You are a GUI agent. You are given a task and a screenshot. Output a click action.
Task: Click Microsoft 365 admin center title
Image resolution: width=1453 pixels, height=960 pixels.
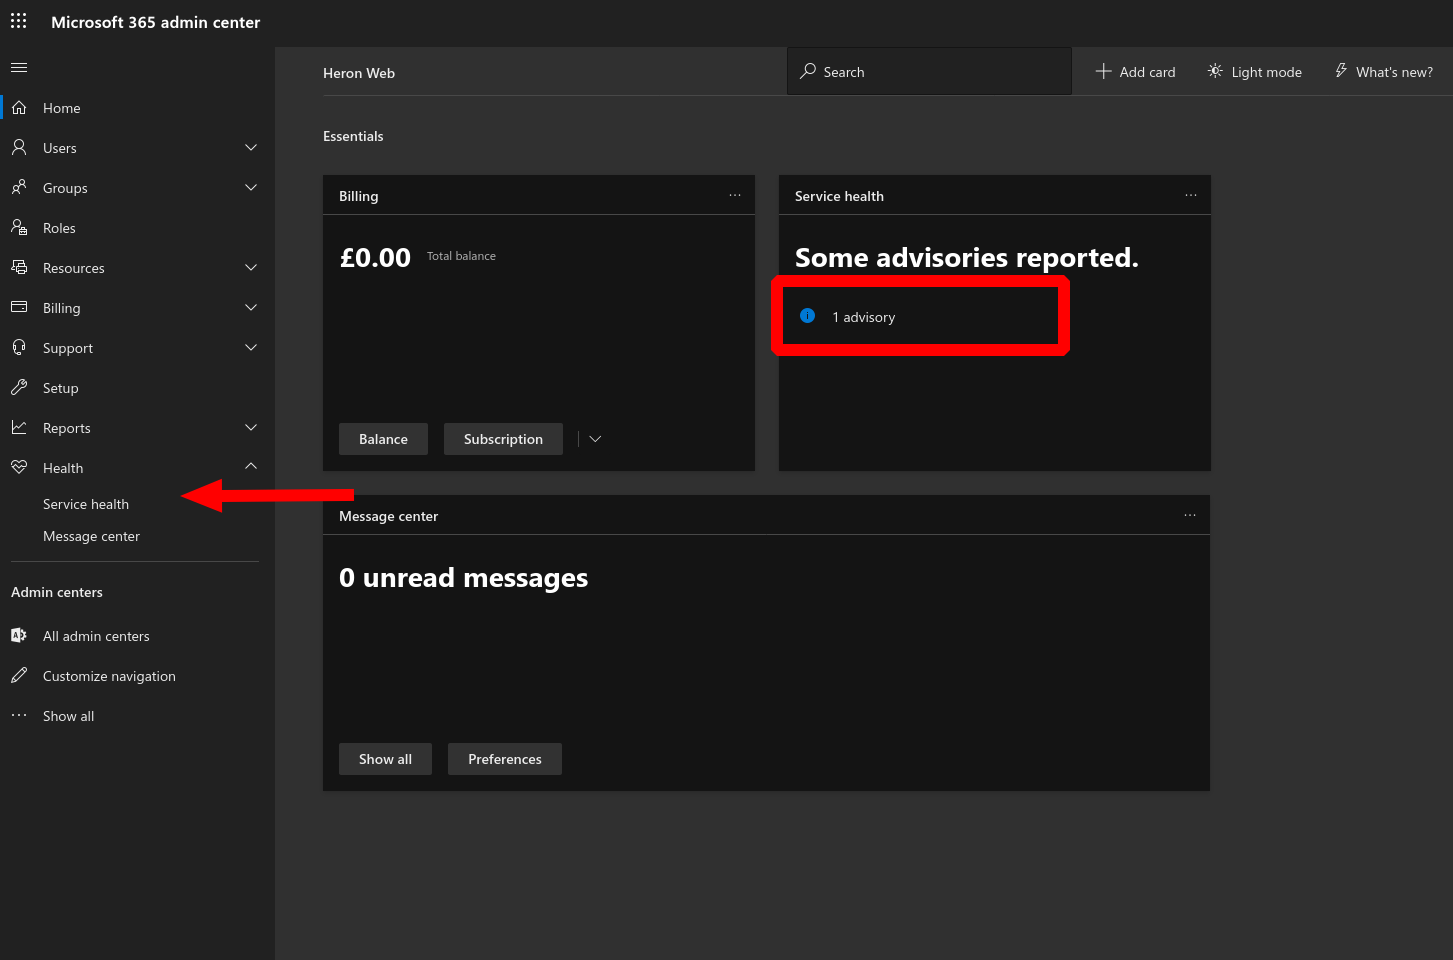click(156, 22)
